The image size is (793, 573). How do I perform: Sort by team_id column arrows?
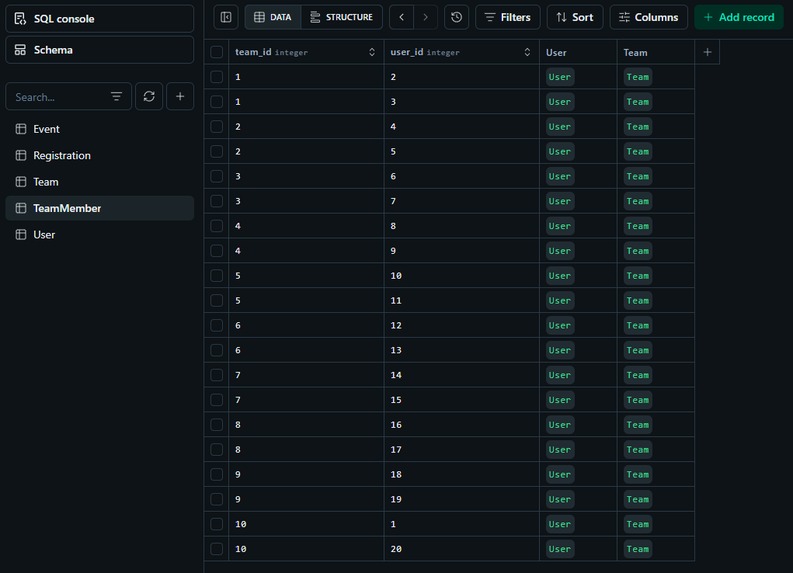point(372,52)
